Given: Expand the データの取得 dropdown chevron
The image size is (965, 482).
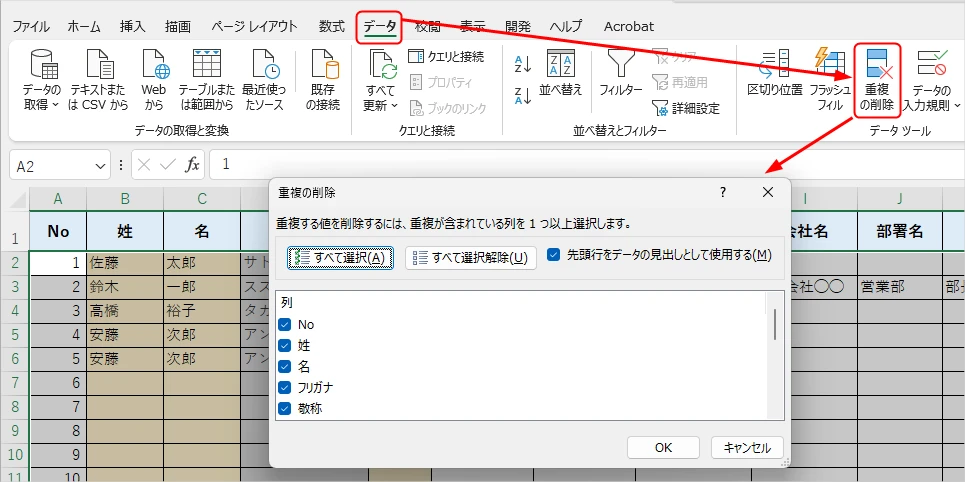Looking at the screenshot, I should pyautogui.click(x=56, y=105).
